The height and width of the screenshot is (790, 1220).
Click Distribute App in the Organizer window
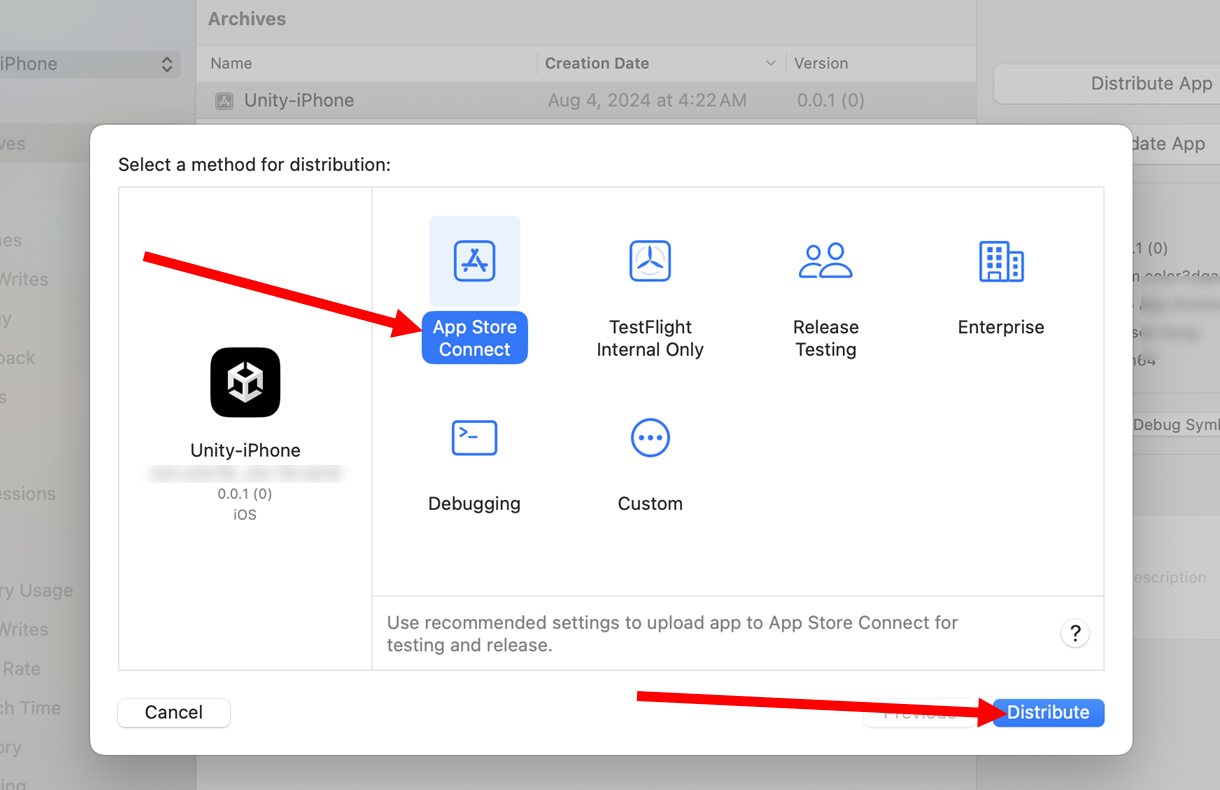click(1151, 84)
